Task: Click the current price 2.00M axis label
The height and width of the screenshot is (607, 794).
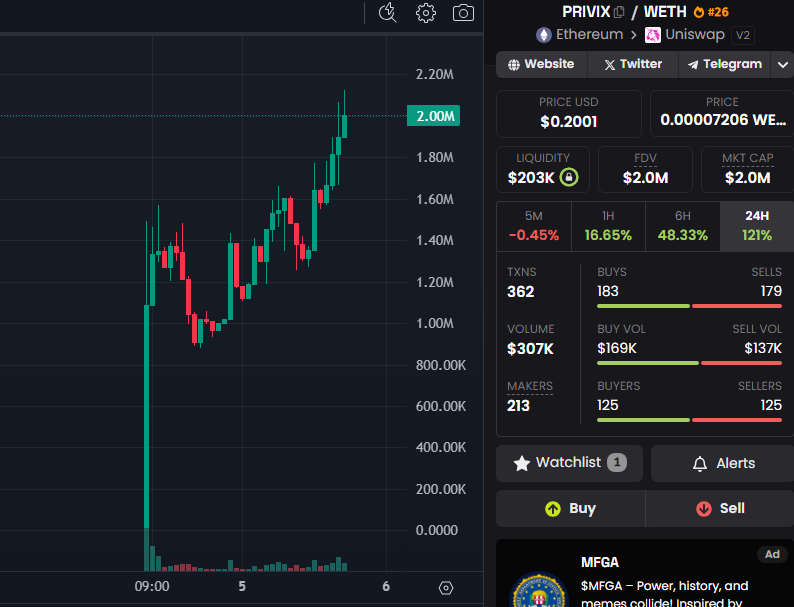Action: click(433, 116)
